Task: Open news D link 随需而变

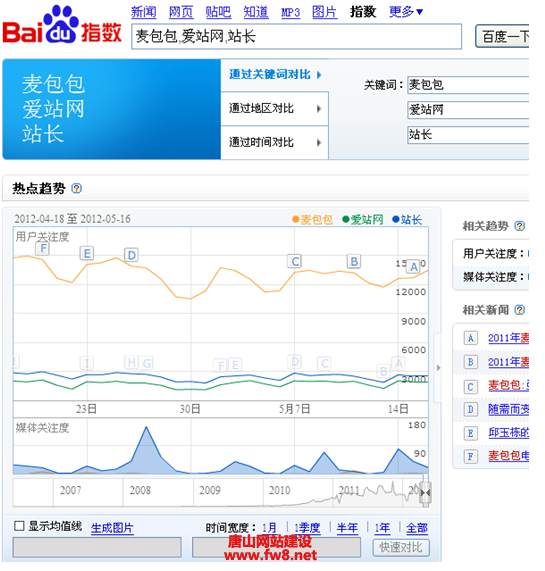Action: [x=508, y=409]
